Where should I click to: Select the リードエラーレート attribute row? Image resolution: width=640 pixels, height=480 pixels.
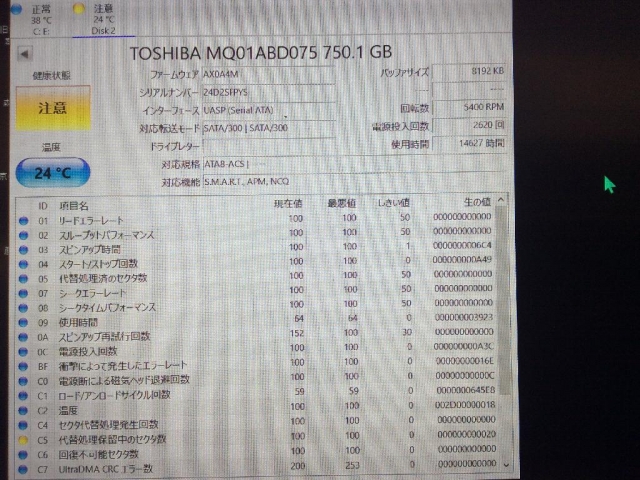(x=256, y=220)
